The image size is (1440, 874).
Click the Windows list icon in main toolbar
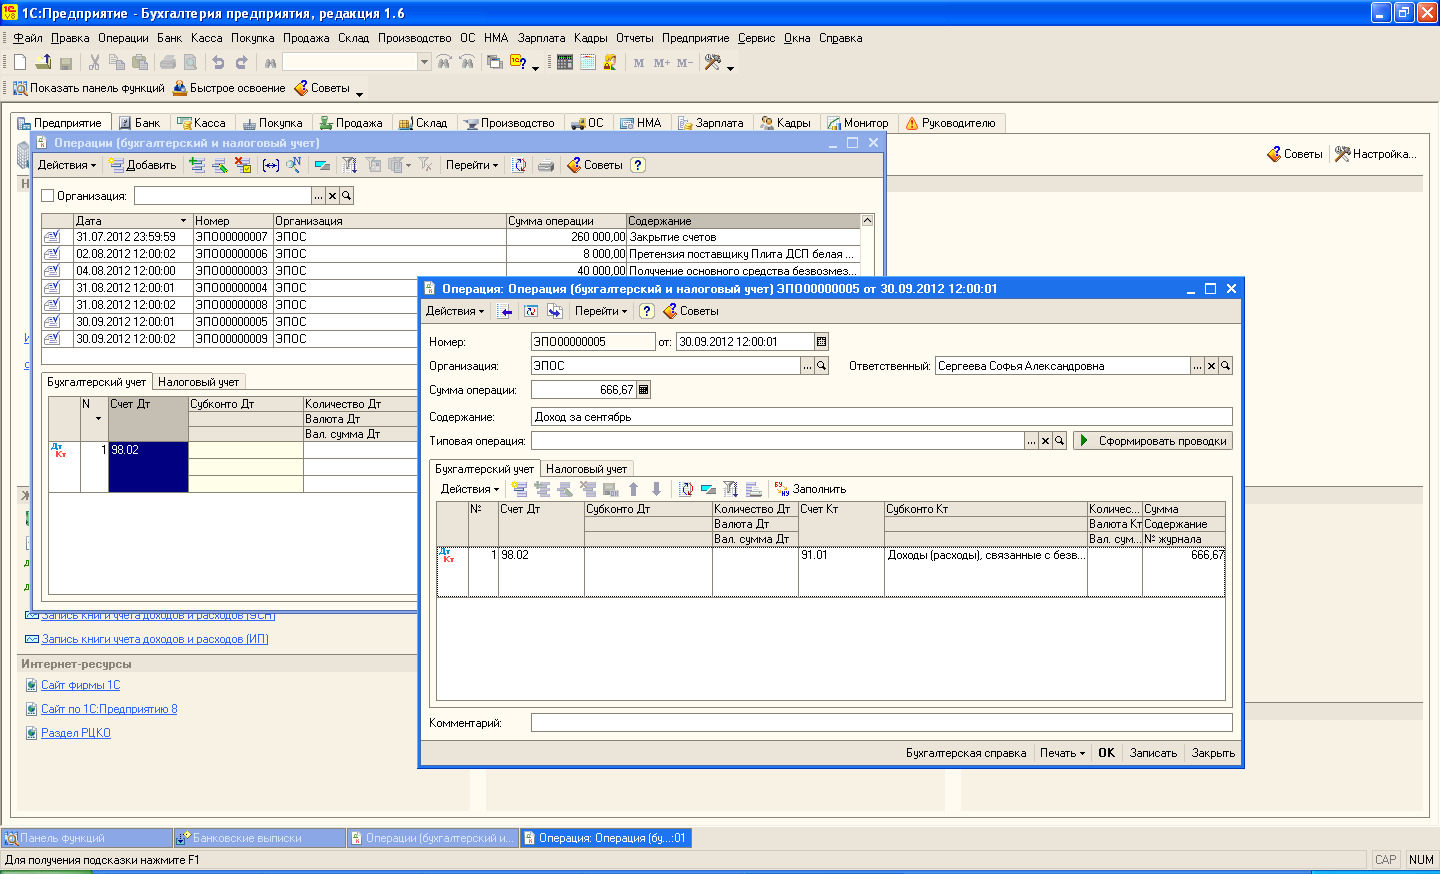coord(495,62)
